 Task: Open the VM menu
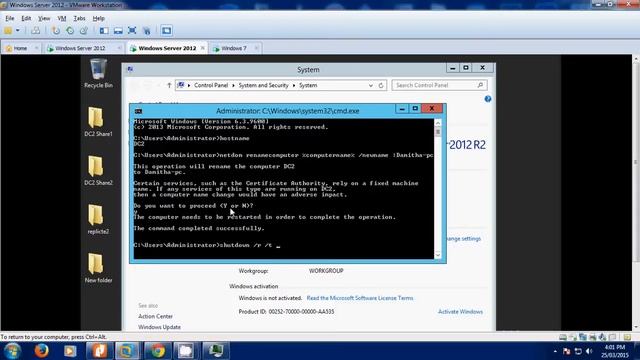62,18
